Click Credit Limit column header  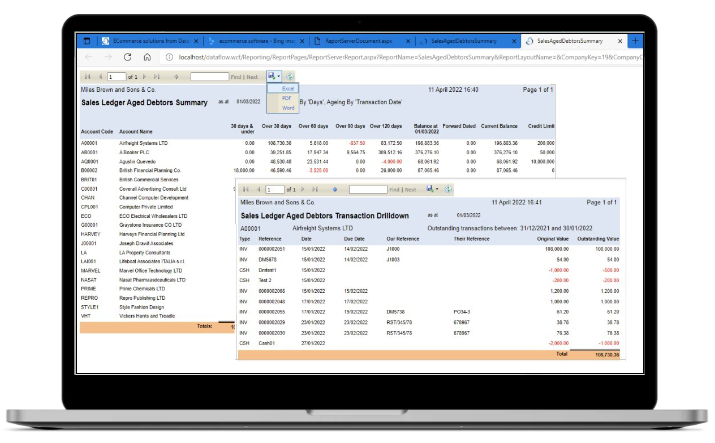point(541,126)
